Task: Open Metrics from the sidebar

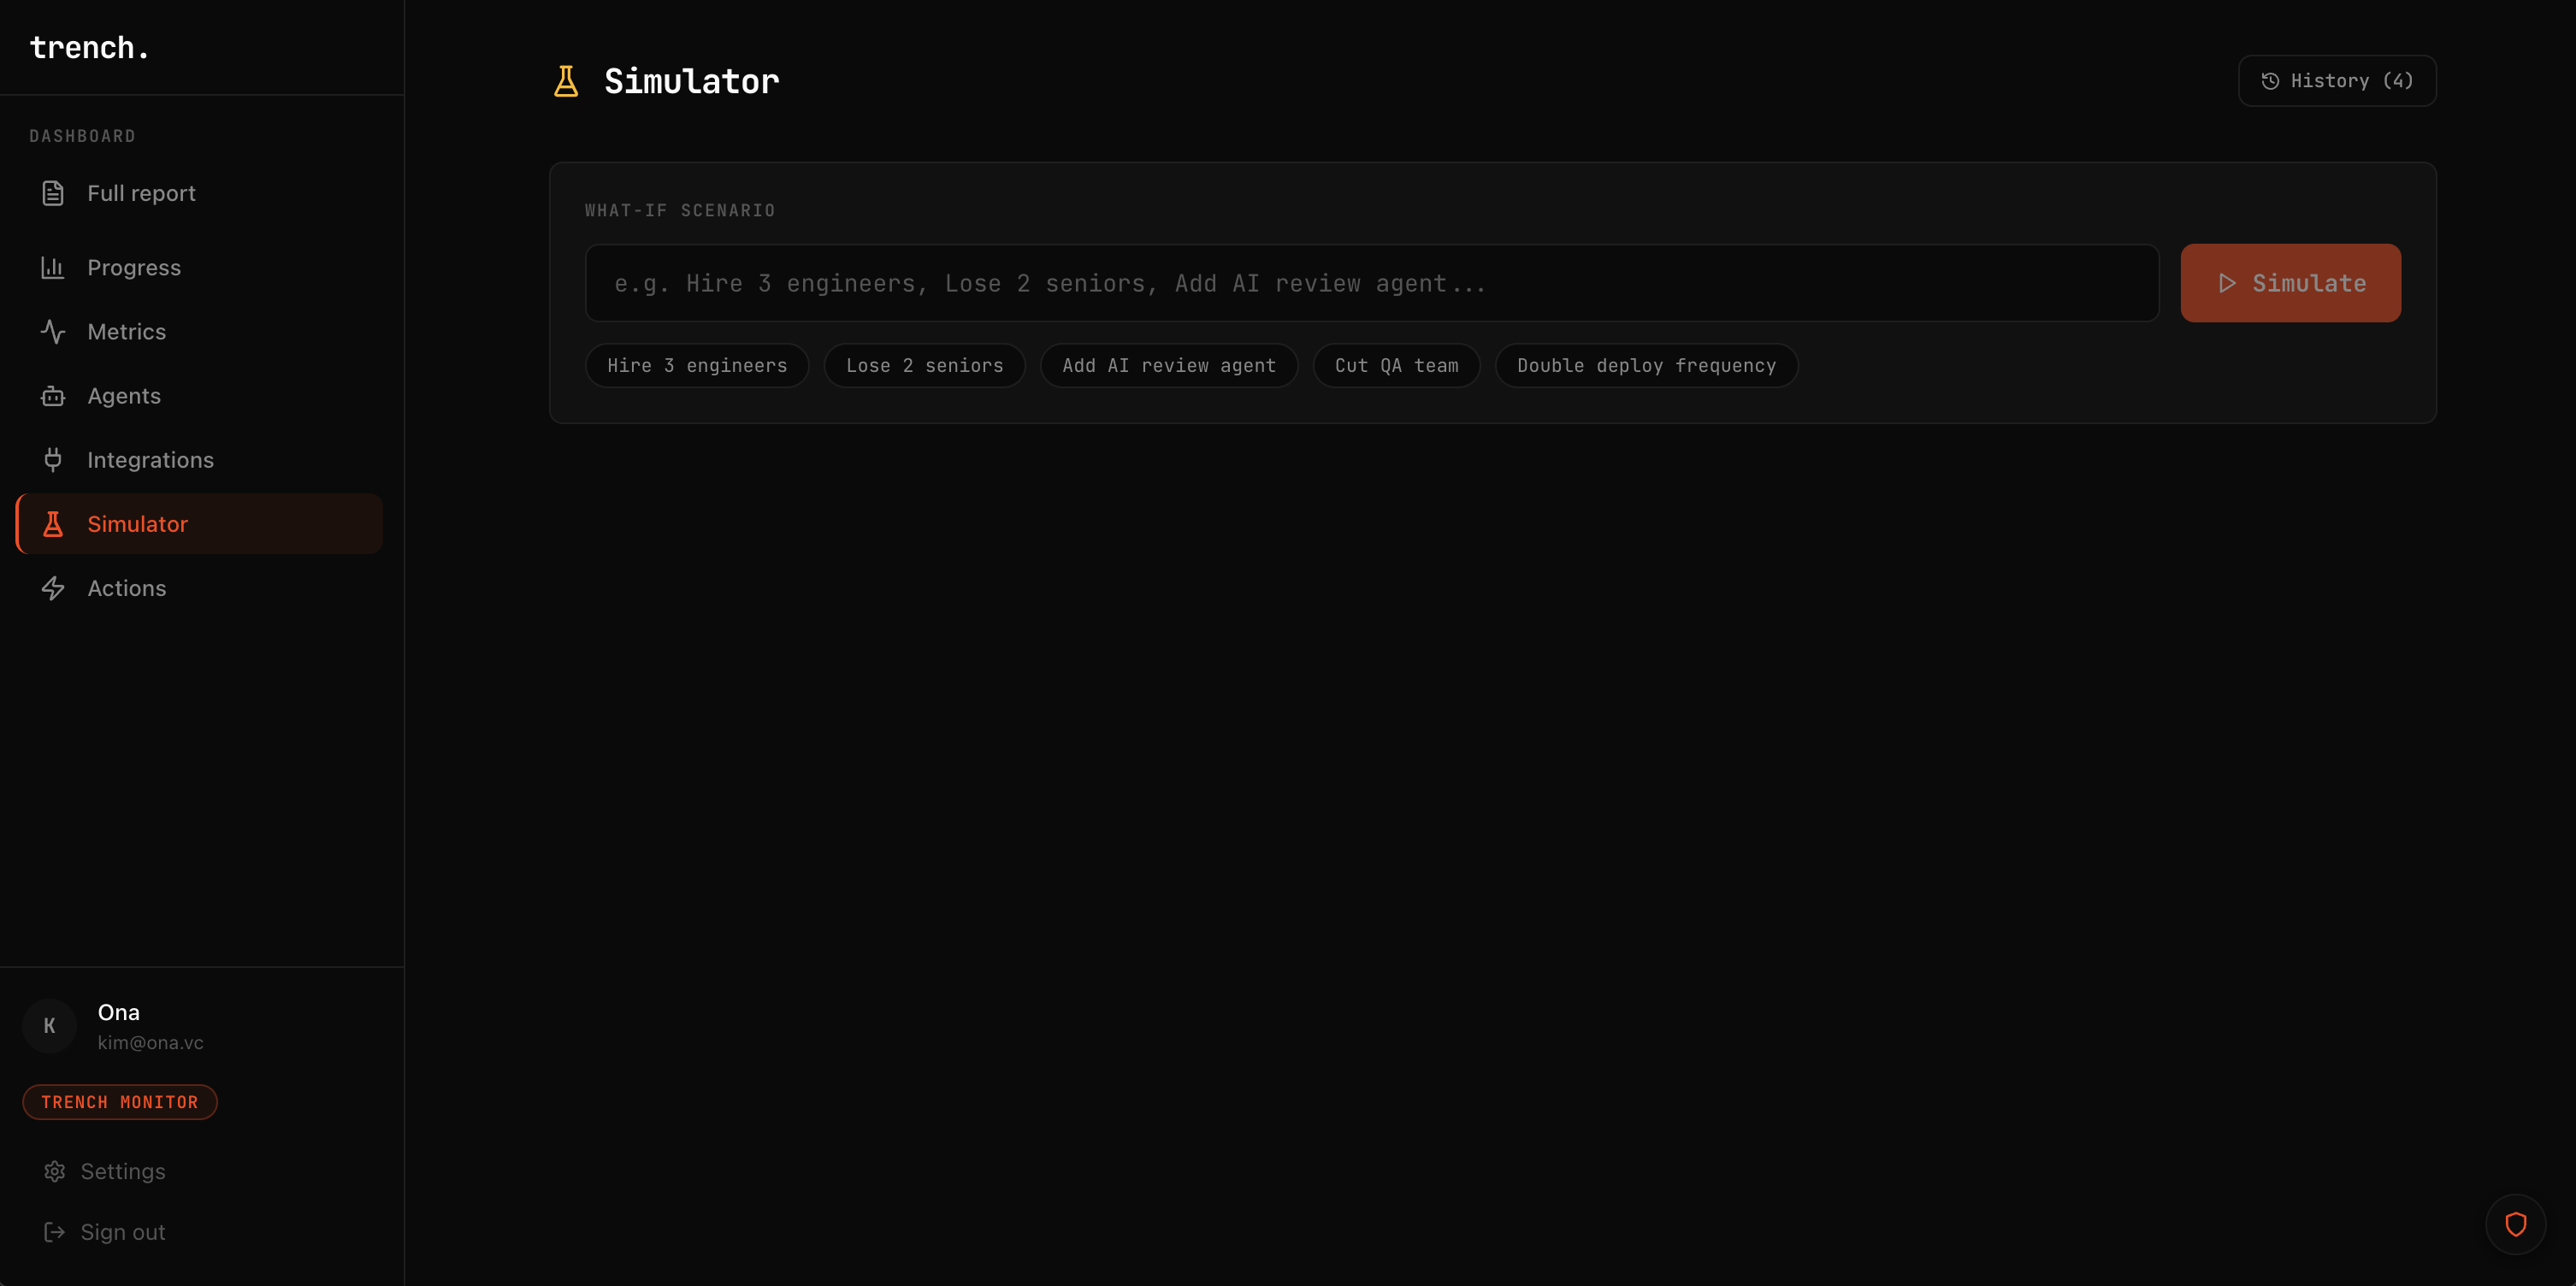Action: coord(126,332)
